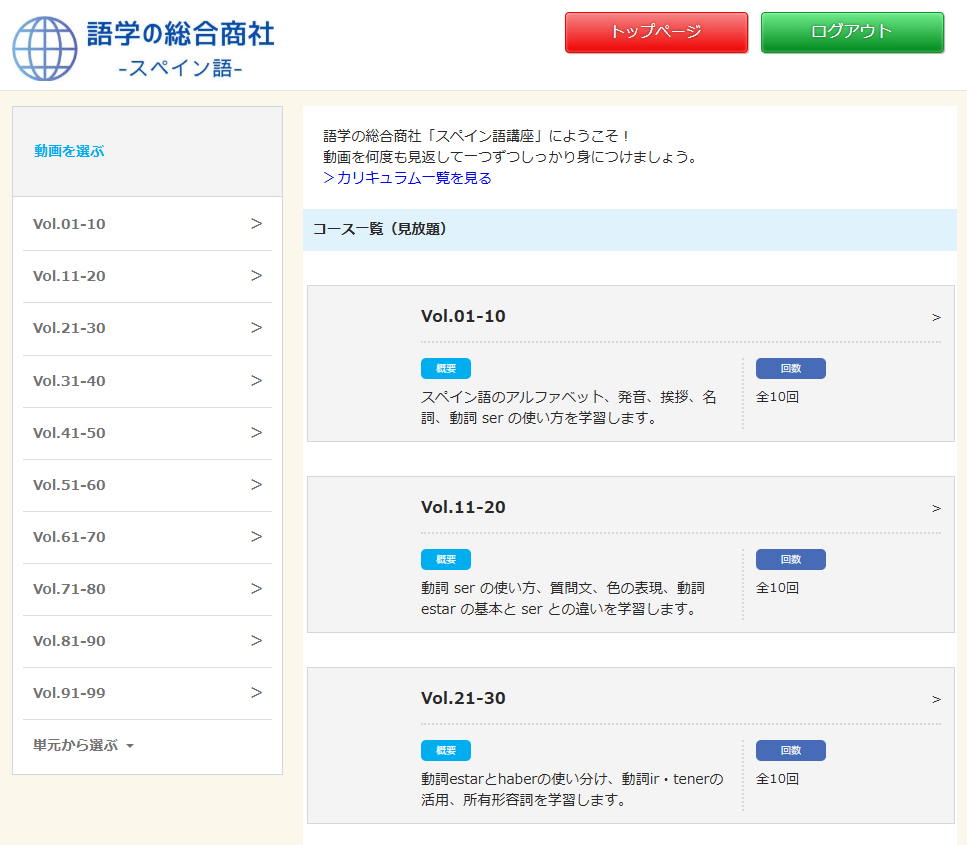The image size is (967, 845).
Task: Click the arrow beside sidebar Vol.91-99
Action: [x=256, y=692]
